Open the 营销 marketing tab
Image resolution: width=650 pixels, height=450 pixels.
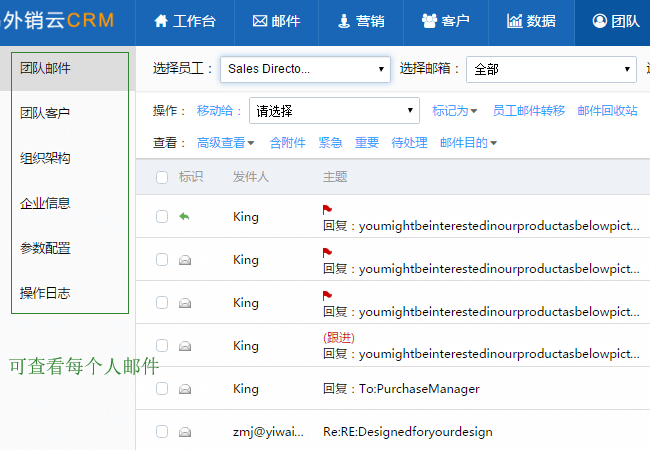[x=361, y=21]
